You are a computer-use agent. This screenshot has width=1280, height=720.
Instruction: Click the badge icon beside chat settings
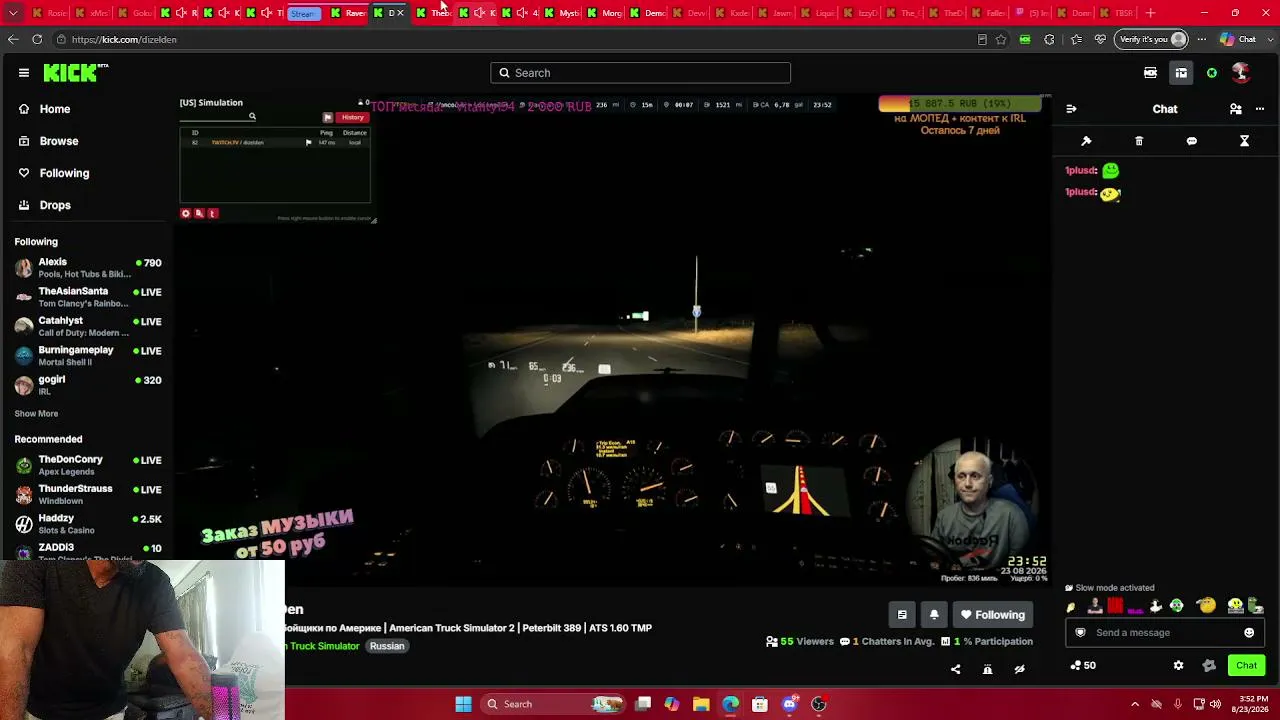click(1209, 665)
